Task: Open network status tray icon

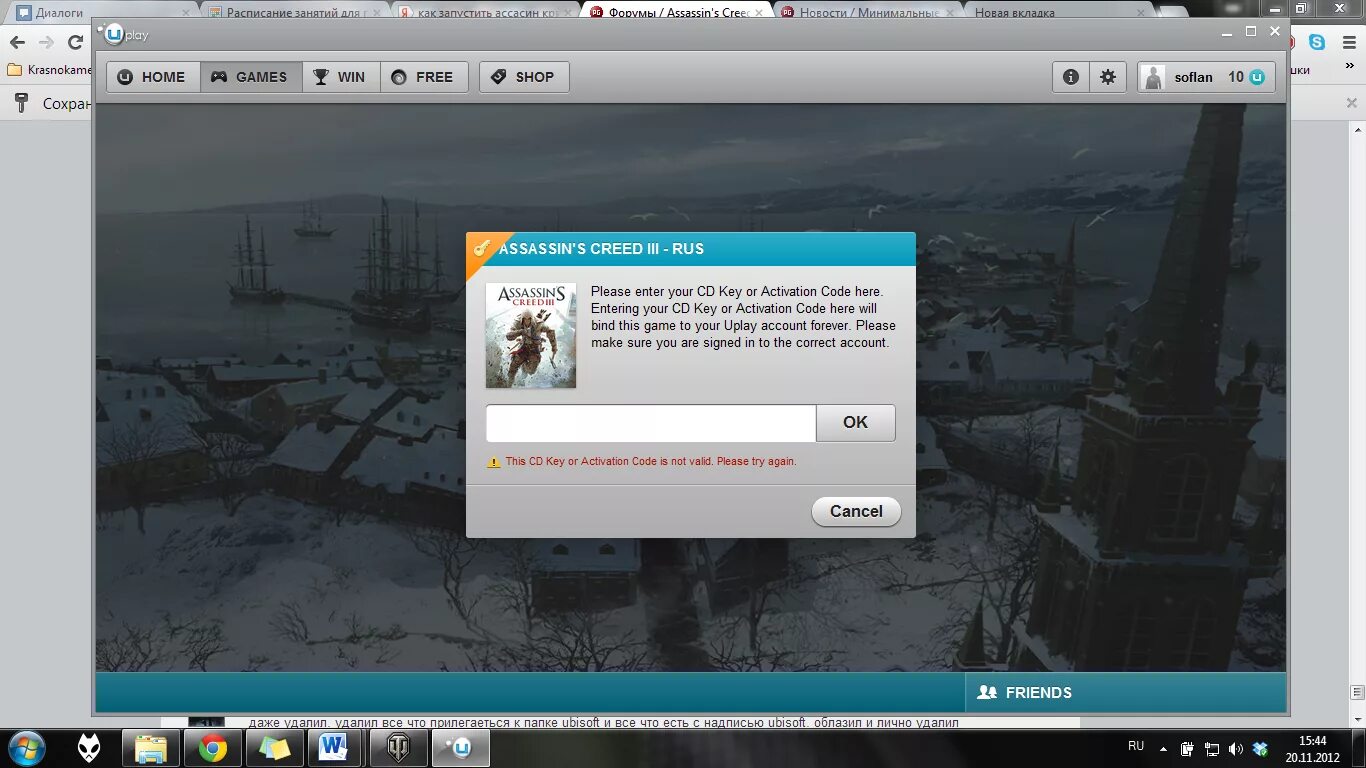Action: (x=1212, y=748)
